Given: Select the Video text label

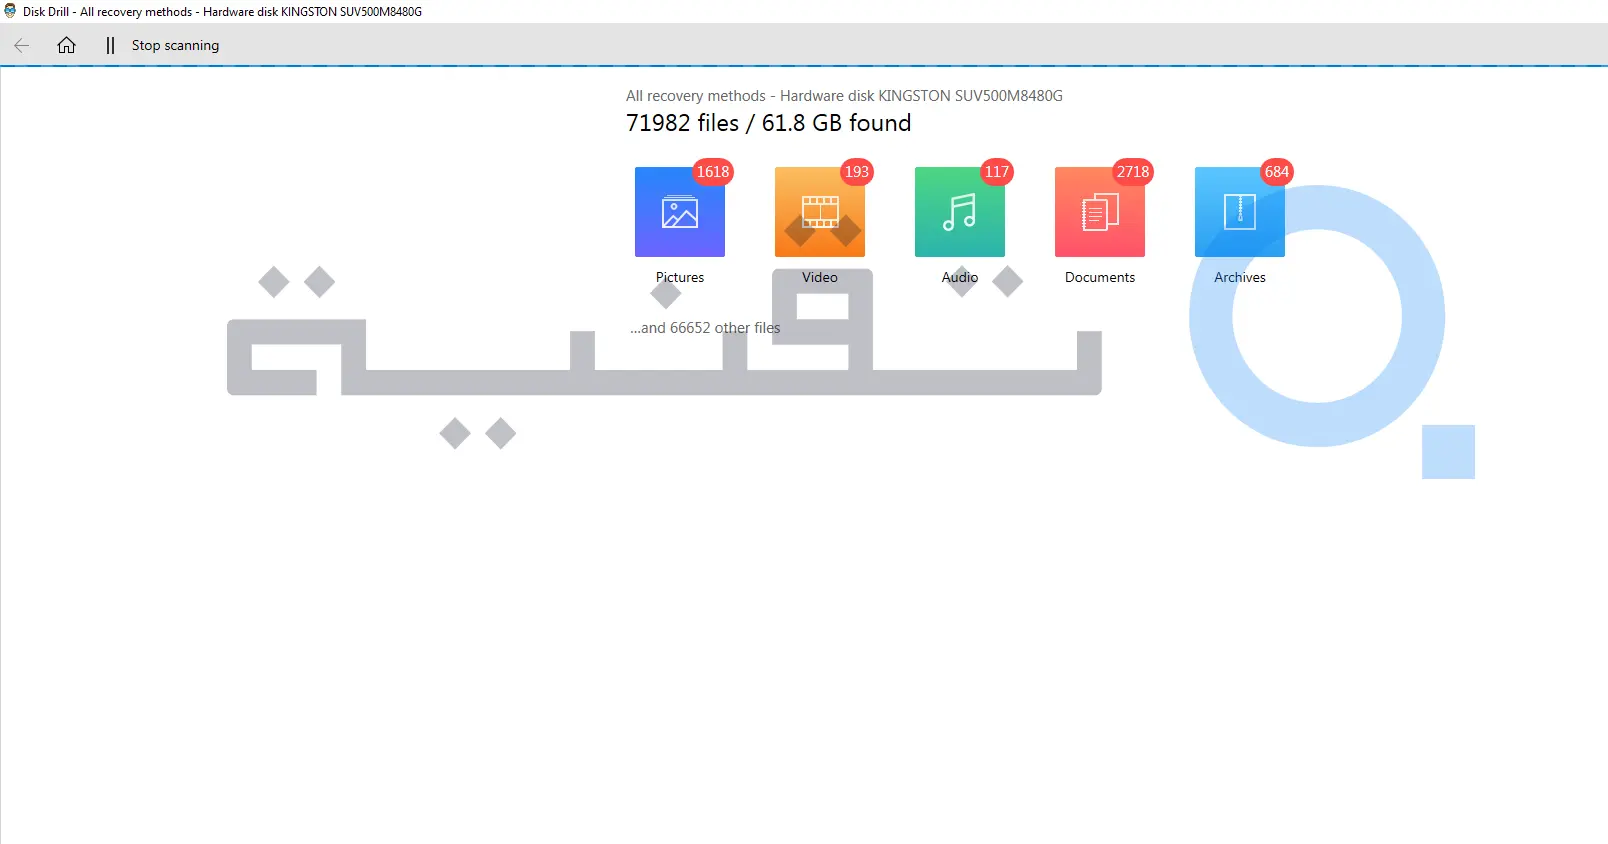Looking at the screenshot, I should pyautogui.click(x=820, y=277).
